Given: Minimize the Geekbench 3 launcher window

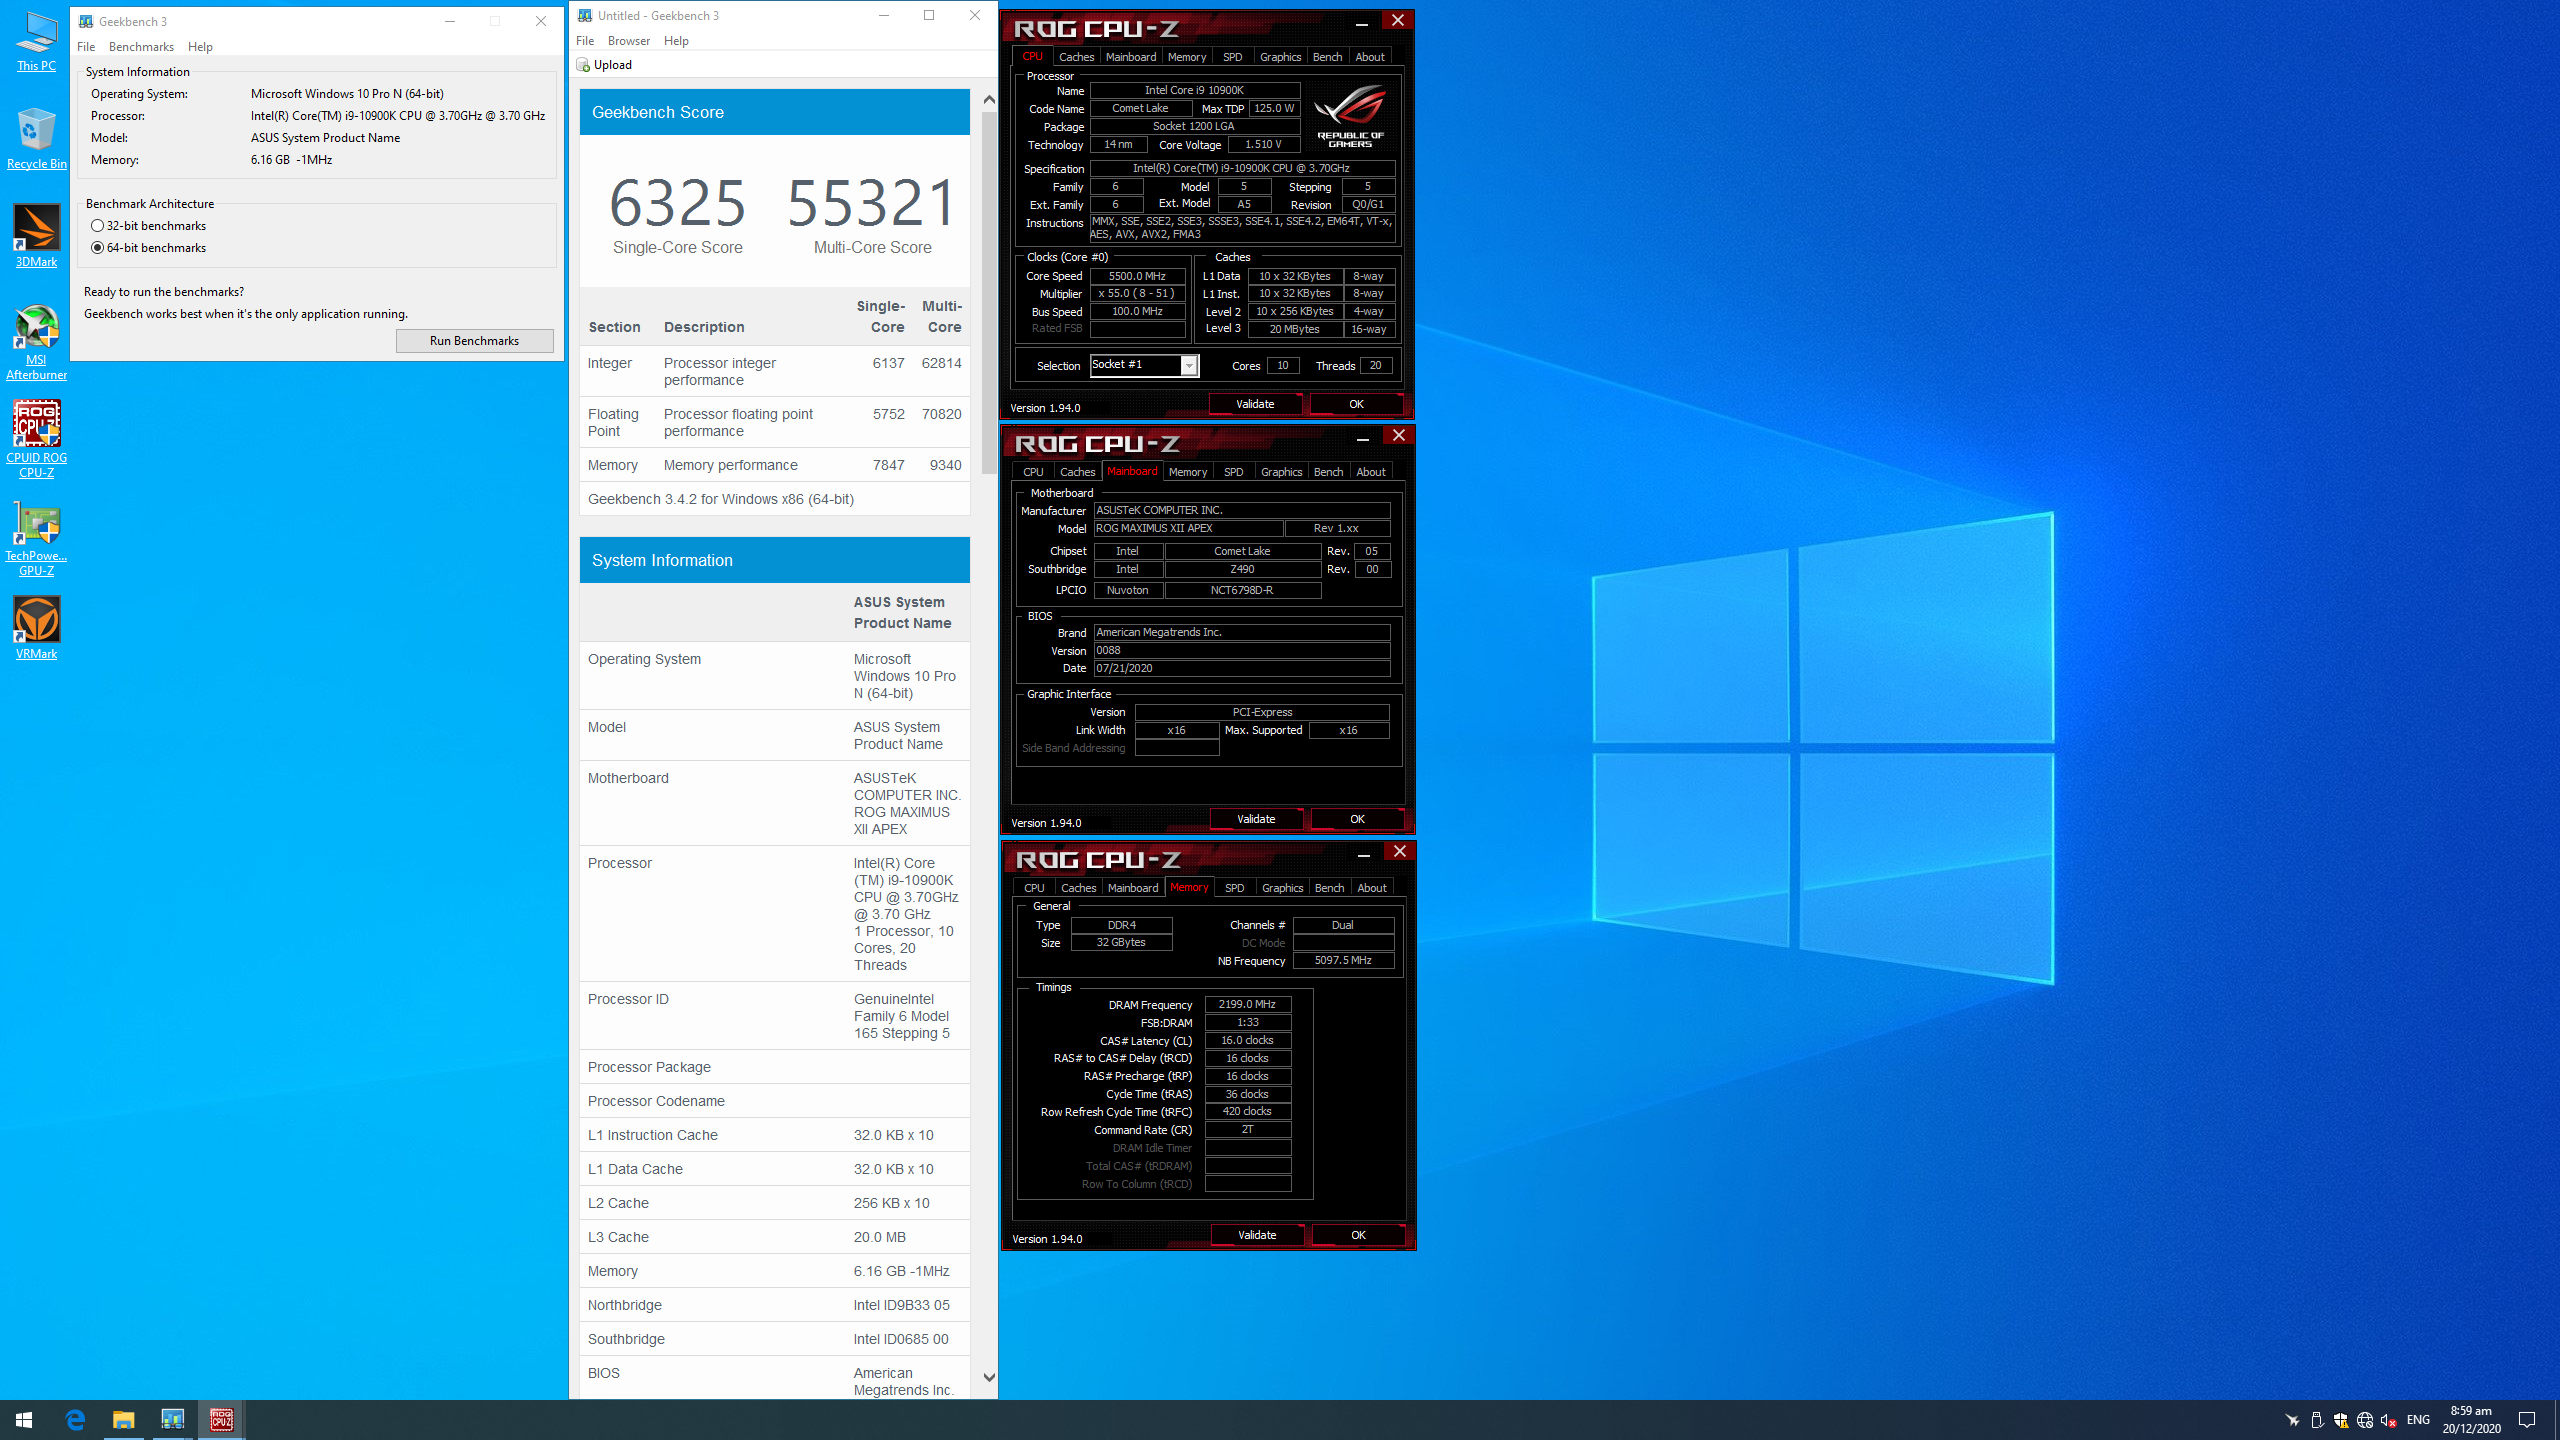Looking at the screenshot, I should [450, 21].
